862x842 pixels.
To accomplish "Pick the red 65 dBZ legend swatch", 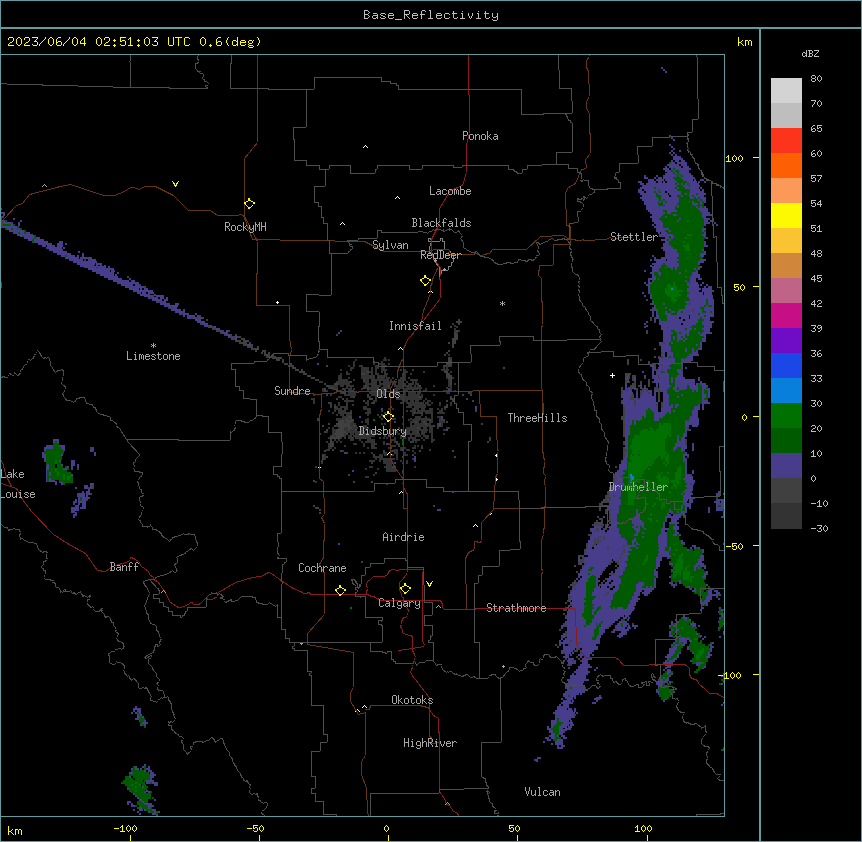I will pyautogui.click(x=786, y=141).
